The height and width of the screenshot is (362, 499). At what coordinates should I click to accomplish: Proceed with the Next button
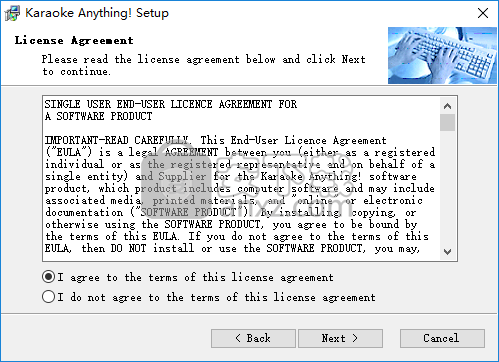pos(340,338)
